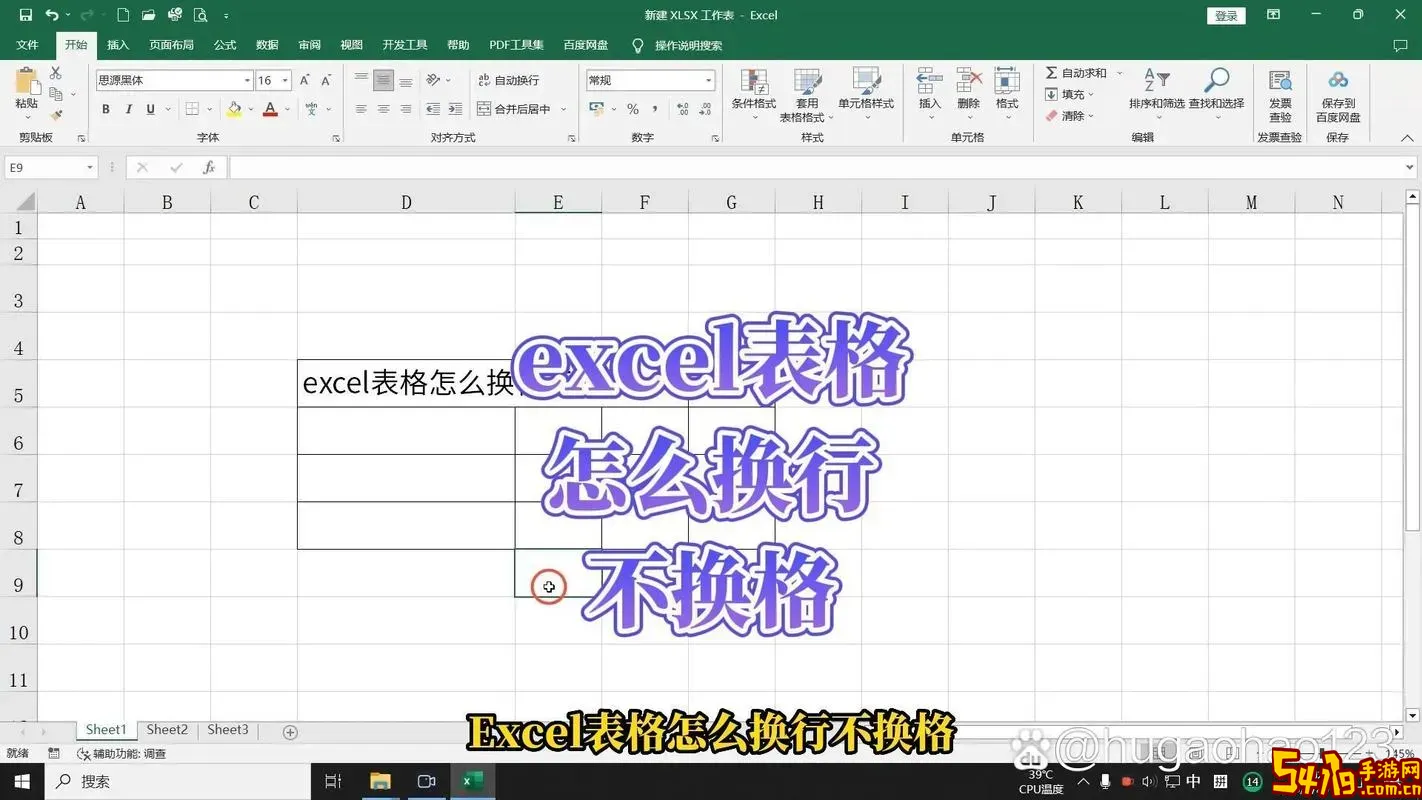
Task: Toggle underline formatting
Action: pyautogui.click(x=151, y=109)
